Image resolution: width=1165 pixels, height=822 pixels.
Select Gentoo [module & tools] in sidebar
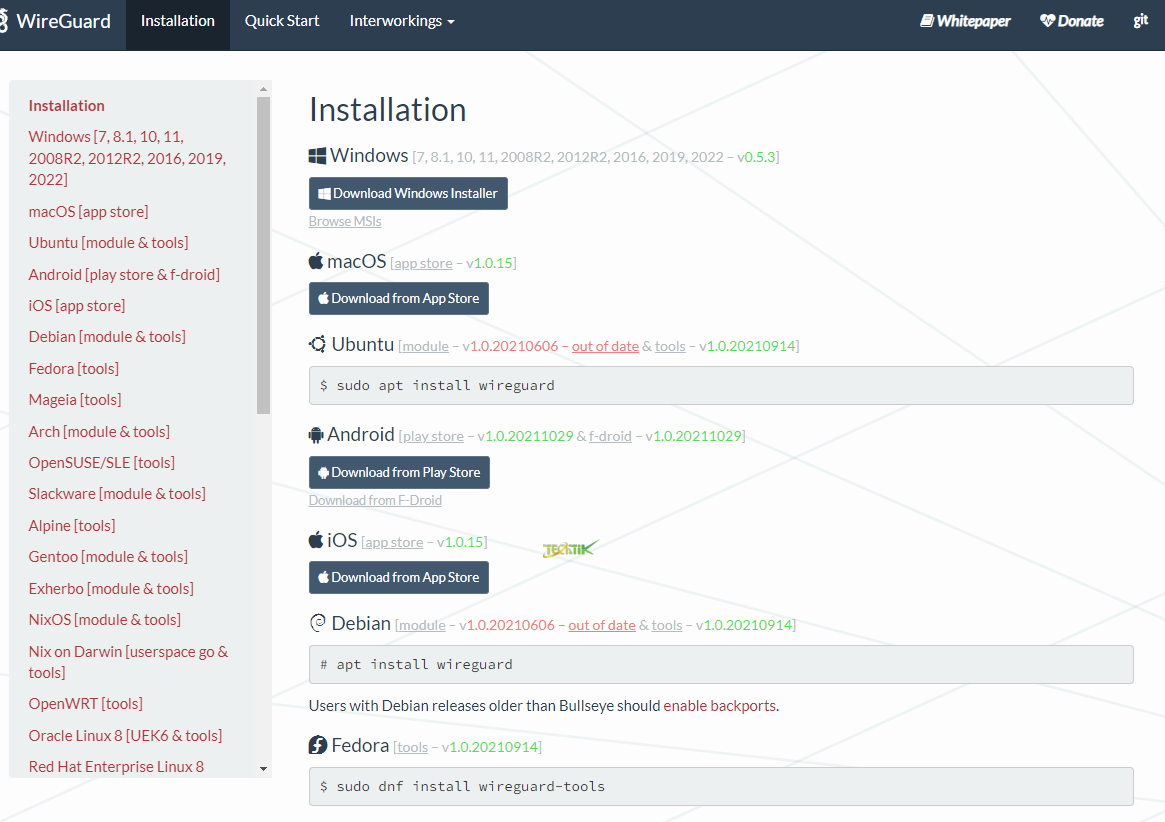point(108,557)
